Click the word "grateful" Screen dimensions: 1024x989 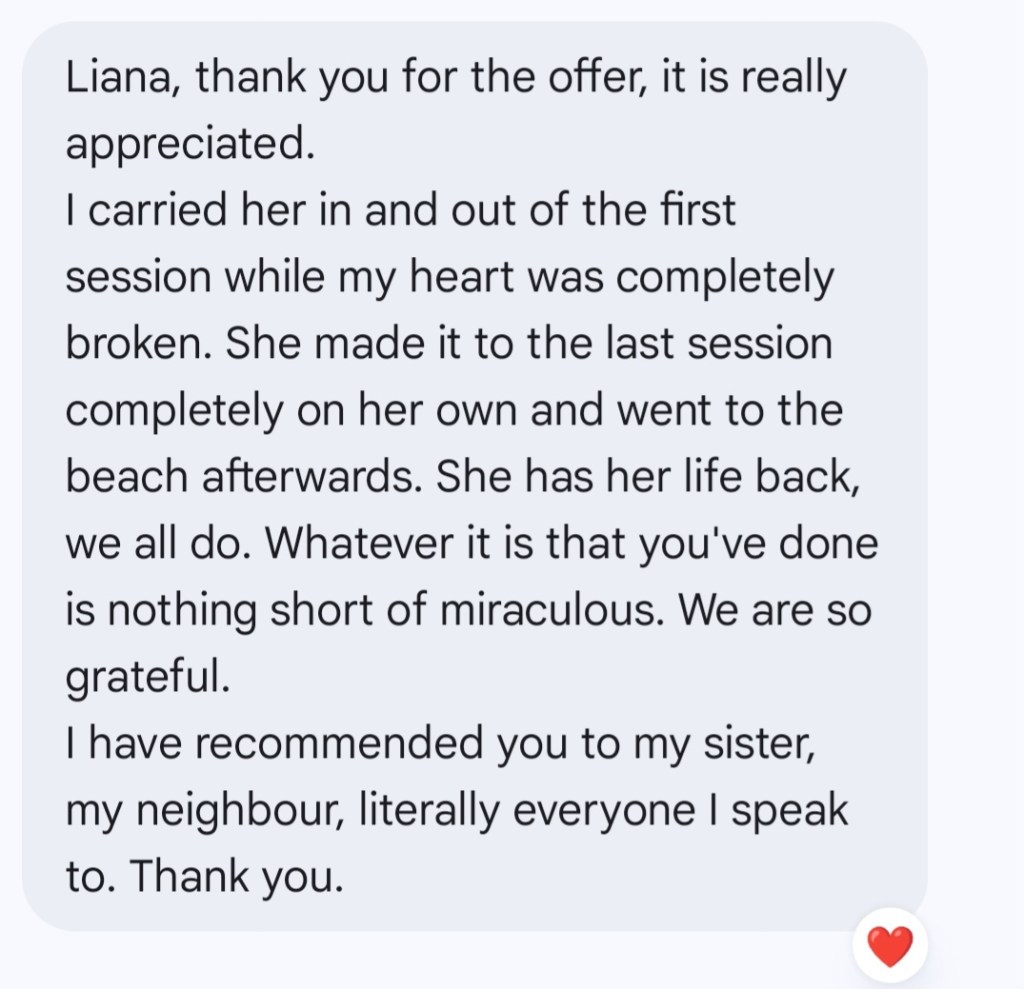pyautogui.click(x=147, y=677)
